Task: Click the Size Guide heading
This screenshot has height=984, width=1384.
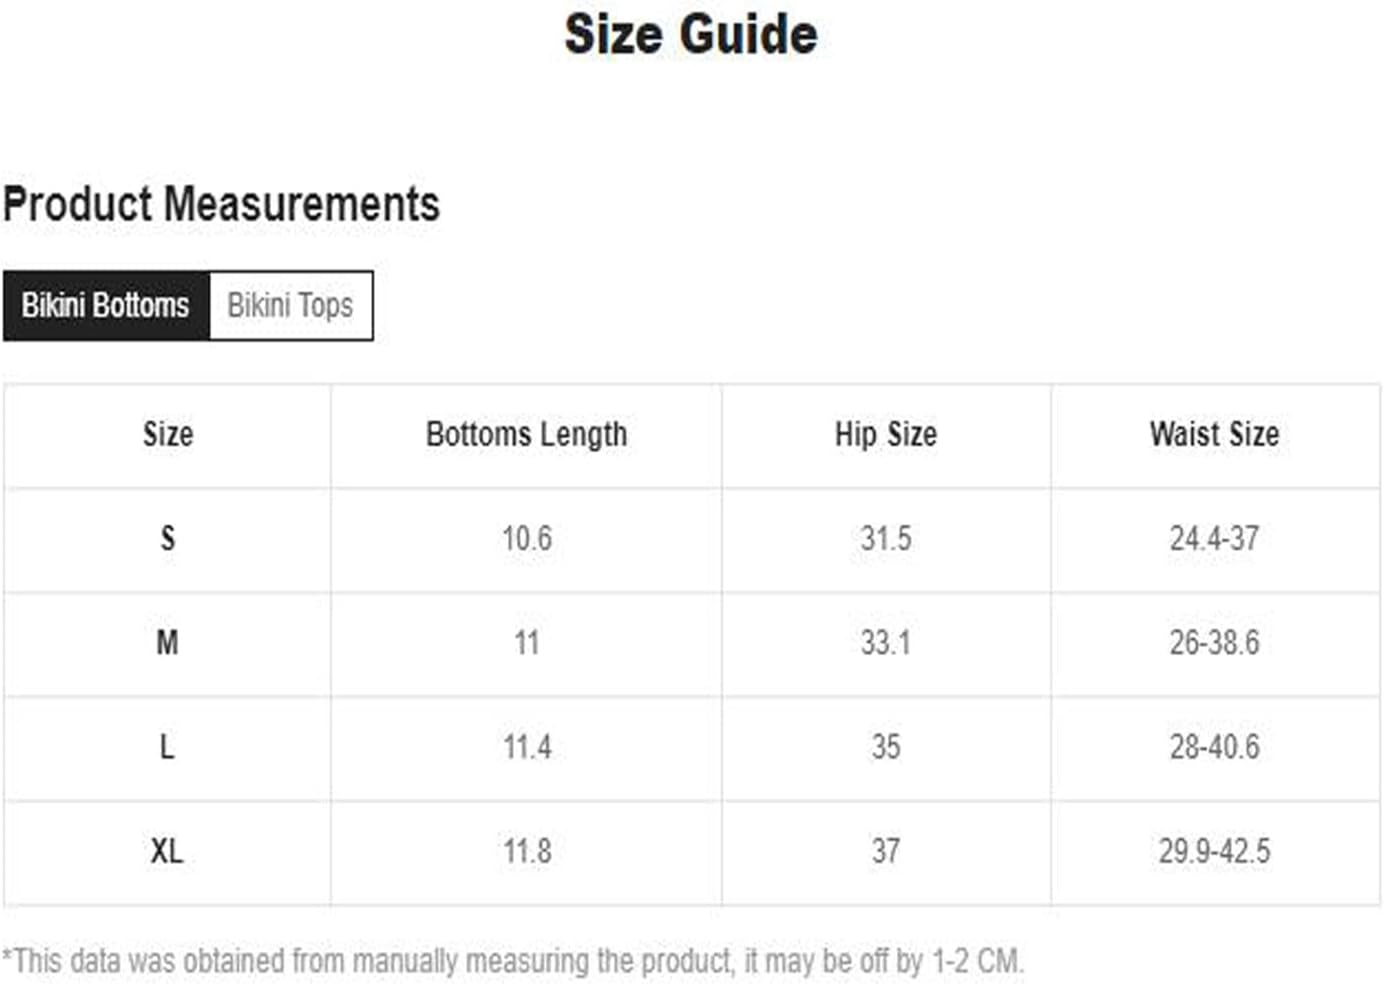Action: coord(691,34)
